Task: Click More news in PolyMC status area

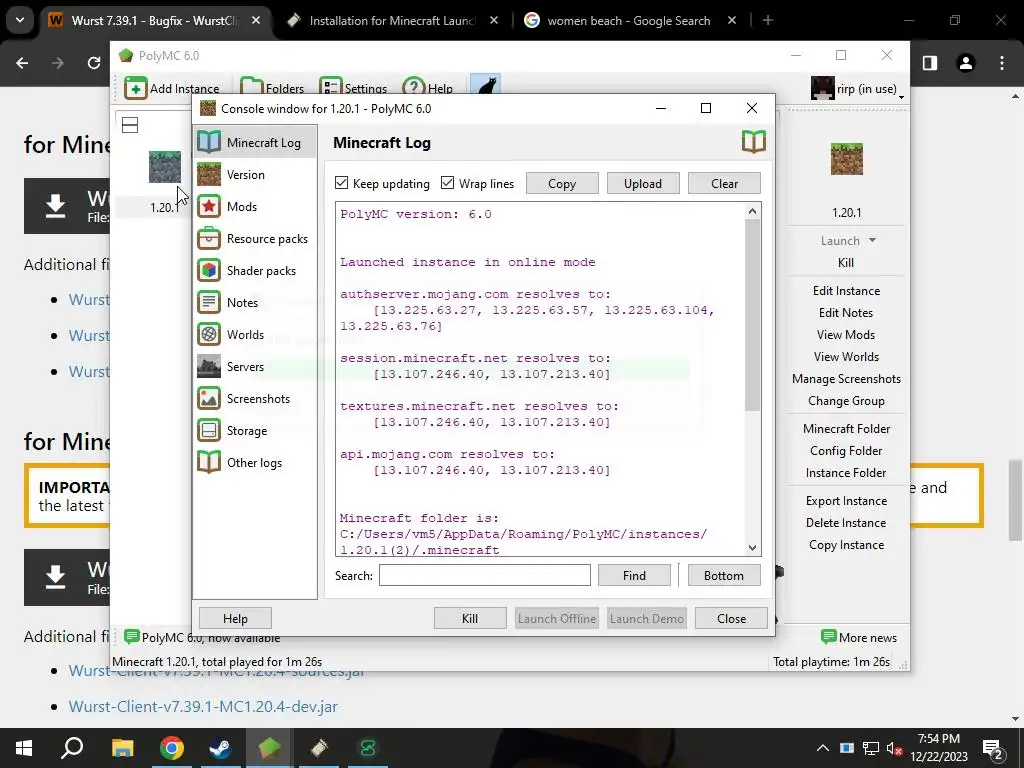Action: pos(859,637)
